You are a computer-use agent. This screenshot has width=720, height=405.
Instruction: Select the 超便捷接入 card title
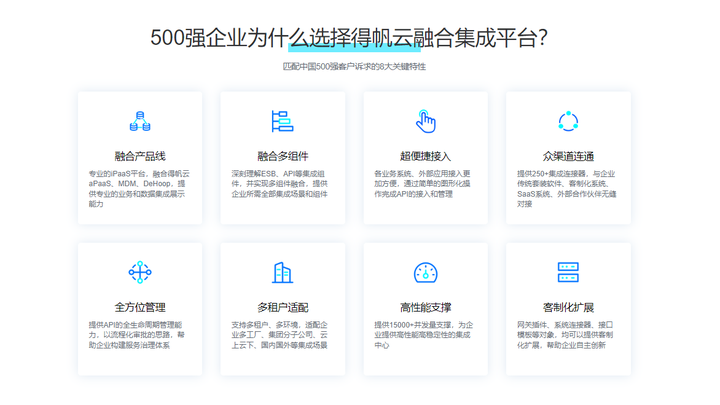pos(426,156)
